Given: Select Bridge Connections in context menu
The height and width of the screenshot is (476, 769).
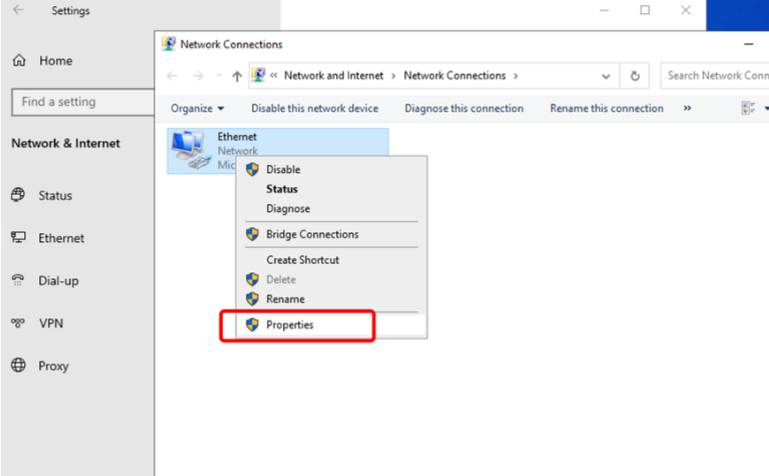Looking at the screenshot, I should pyautogui.click(x=312, y=235).
